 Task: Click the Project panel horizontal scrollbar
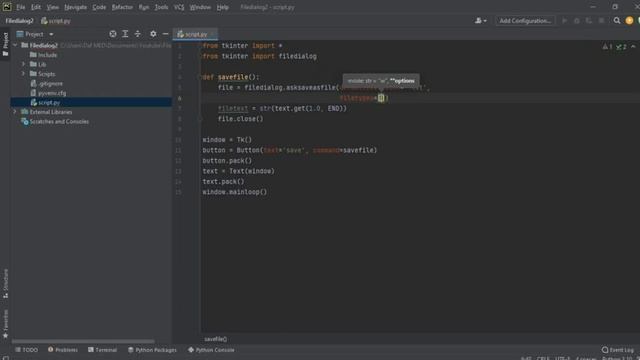click(x=83, y=341)
